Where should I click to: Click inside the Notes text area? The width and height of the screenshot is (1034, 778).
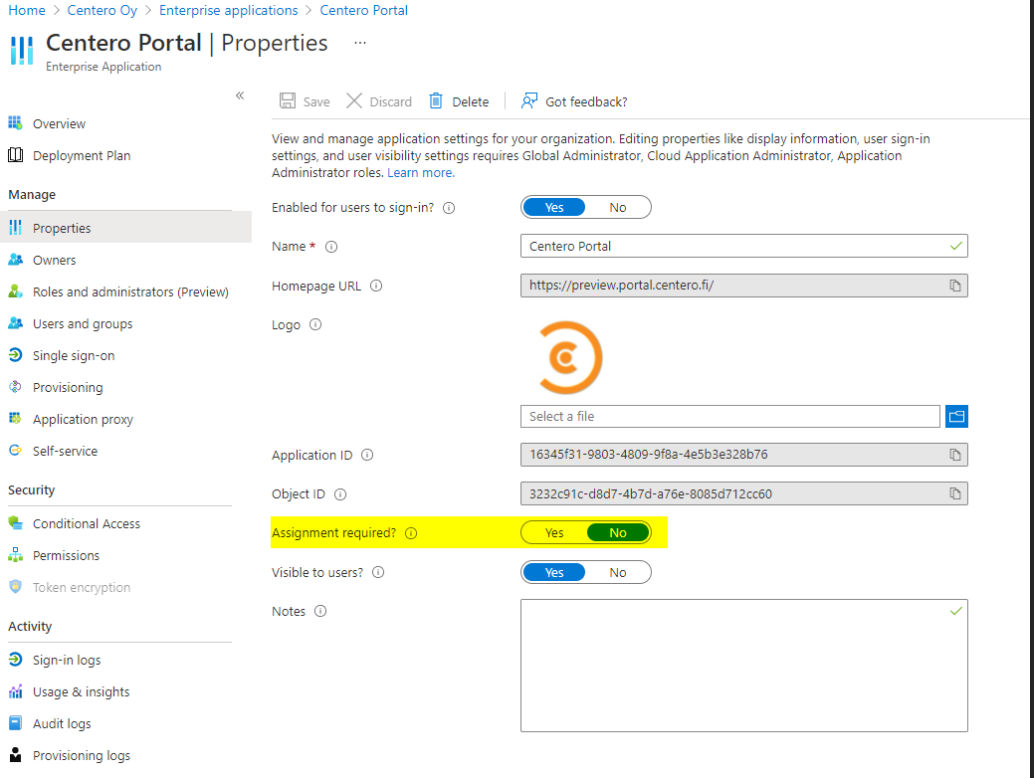(743, 665)
